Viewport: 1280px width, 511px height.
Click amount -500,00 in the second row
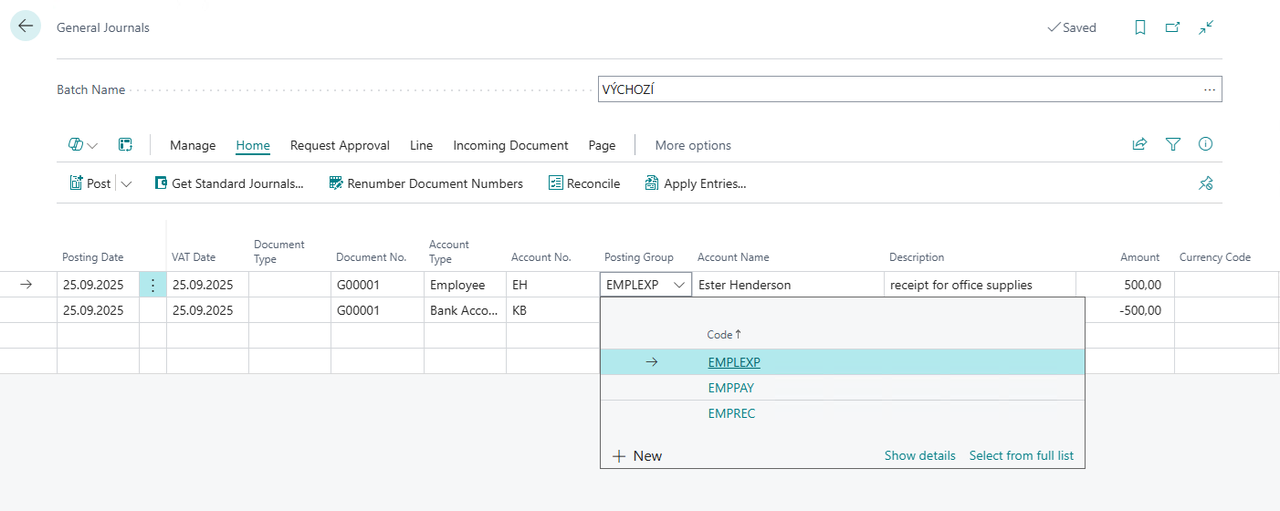pyautogui.click(x=1129, y=310)
